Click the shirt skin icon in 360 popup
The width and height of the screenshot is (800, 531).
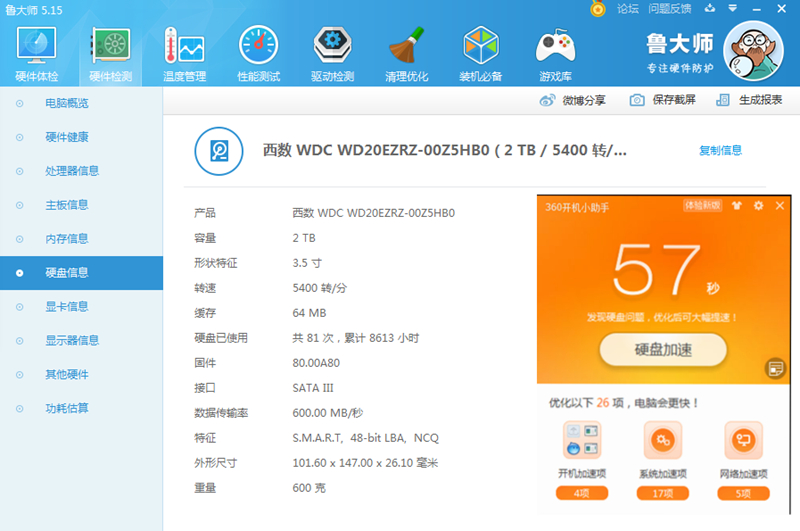pyautogui.click(x=737, y=206)
